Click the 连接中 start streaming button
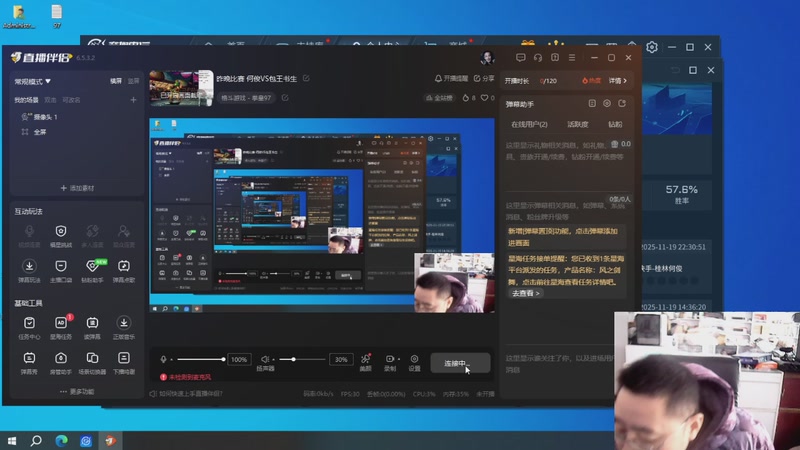Screen dimensions: 800x450 460,363
